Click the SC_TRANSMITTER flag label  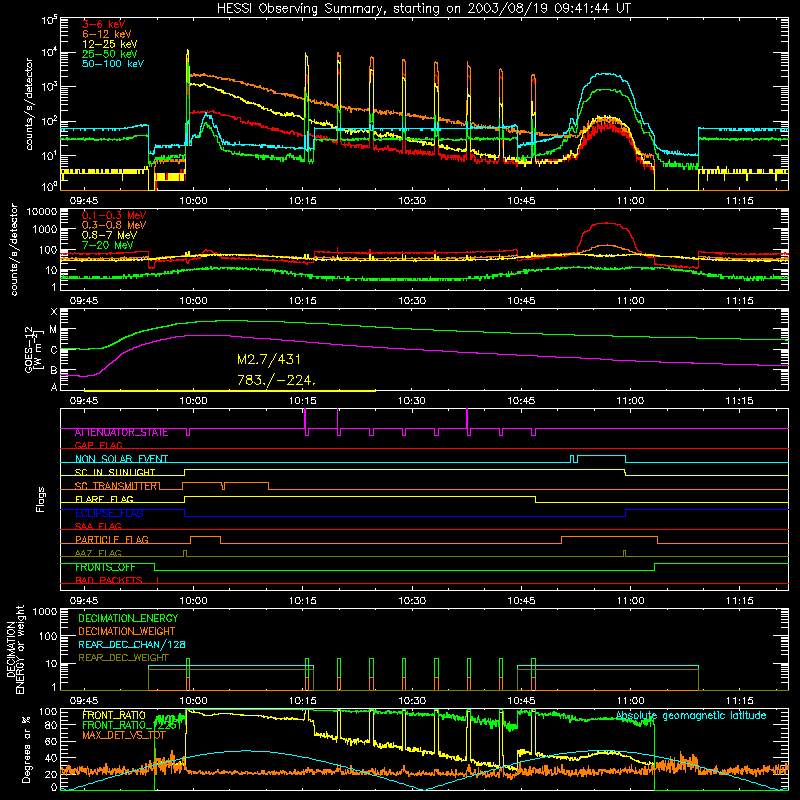click(117, 486)
